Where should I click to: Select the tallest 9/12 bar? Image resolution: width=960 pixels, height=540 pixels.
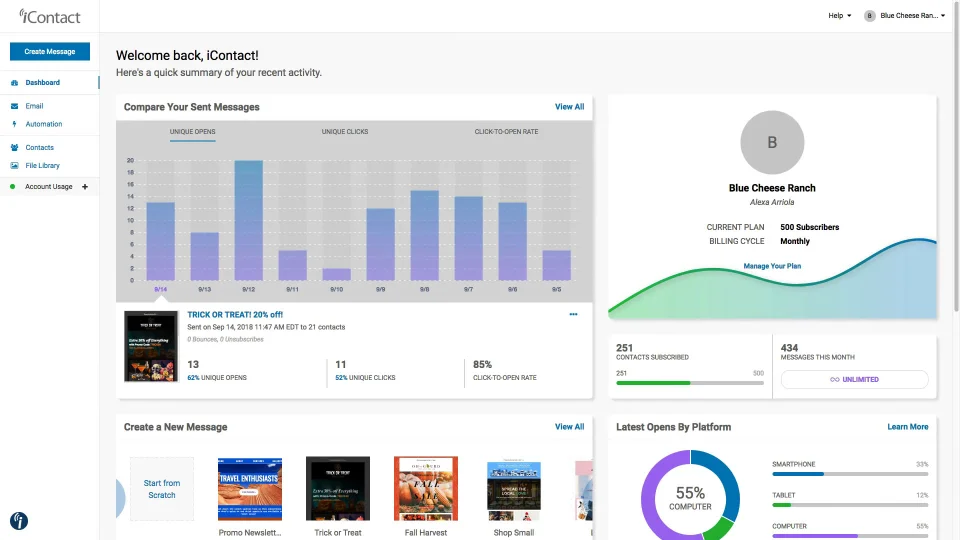249,220
